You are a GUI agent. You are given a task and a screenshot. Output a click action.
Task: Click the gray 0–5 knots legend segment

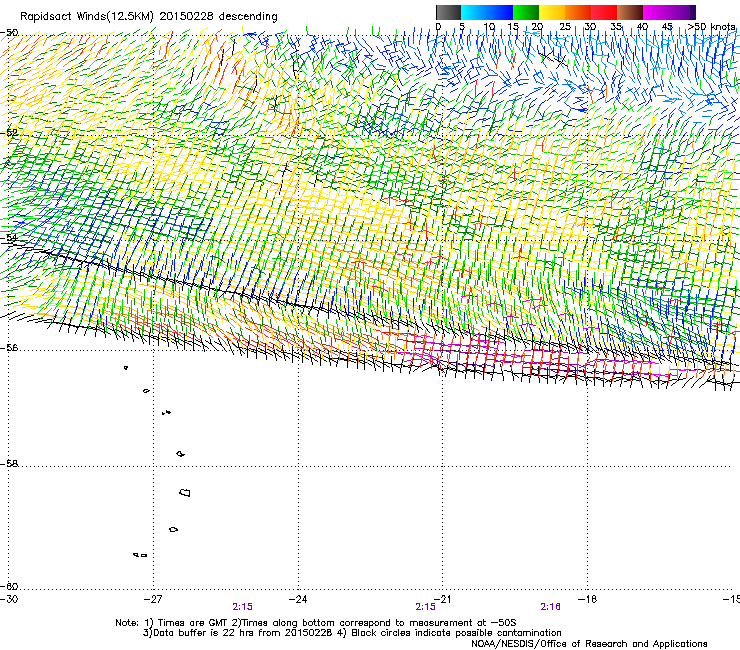coord(448,12)
